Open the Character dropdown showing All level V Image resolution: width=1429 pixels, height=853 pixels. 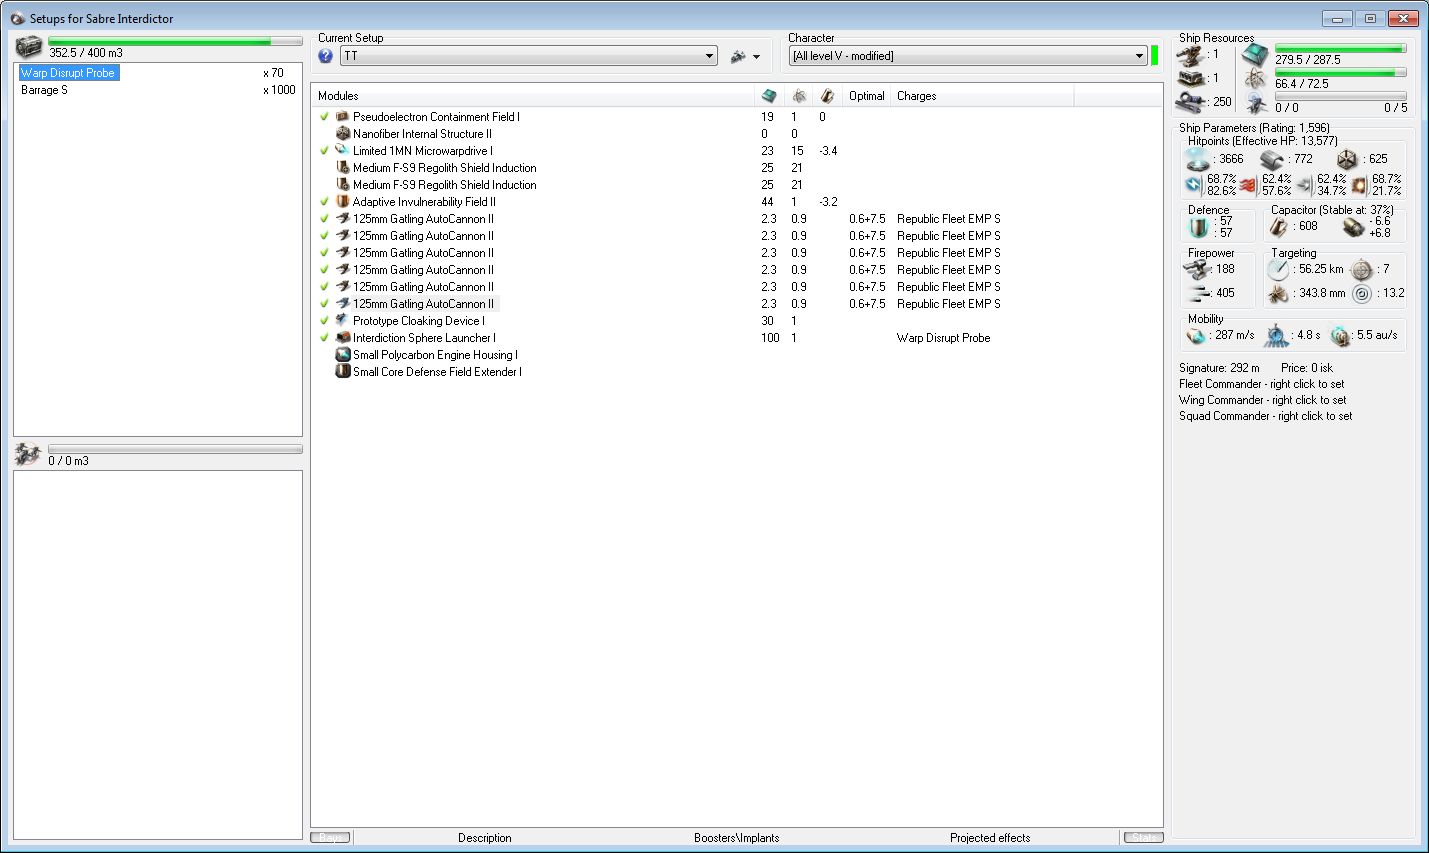[x=968, y=56]
